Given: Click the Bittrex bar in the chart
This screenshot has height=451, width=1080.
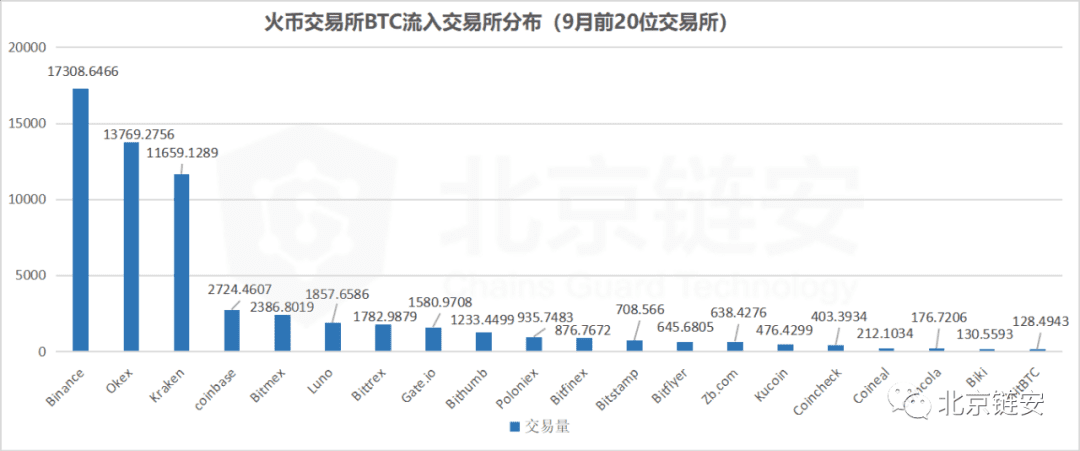Looking at the screenshot, I should [x=383, y=338].
